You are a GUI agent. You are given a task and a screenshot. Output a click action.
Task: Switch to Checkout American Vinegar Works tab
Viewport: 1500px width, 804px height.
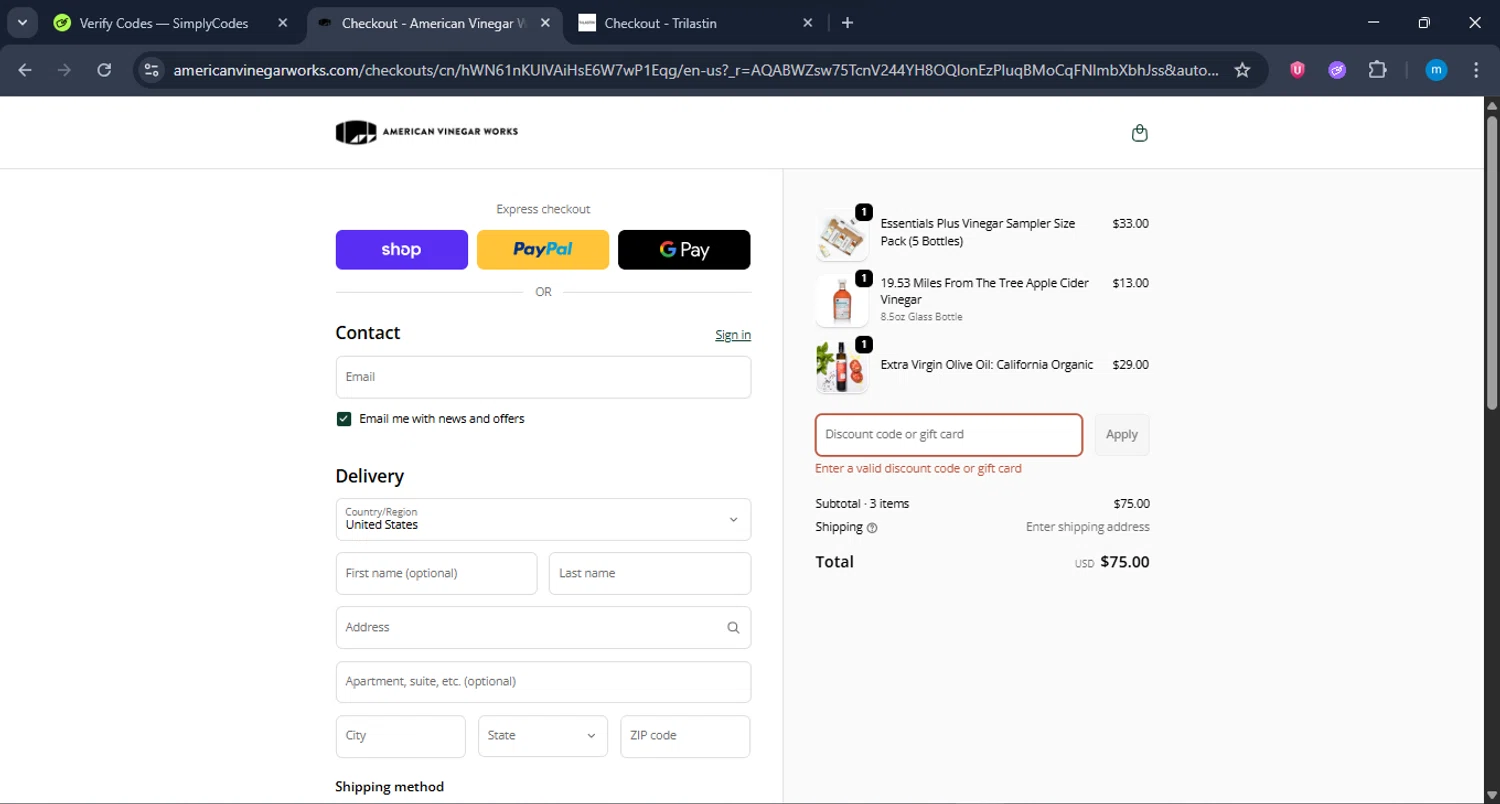(433, 23)
